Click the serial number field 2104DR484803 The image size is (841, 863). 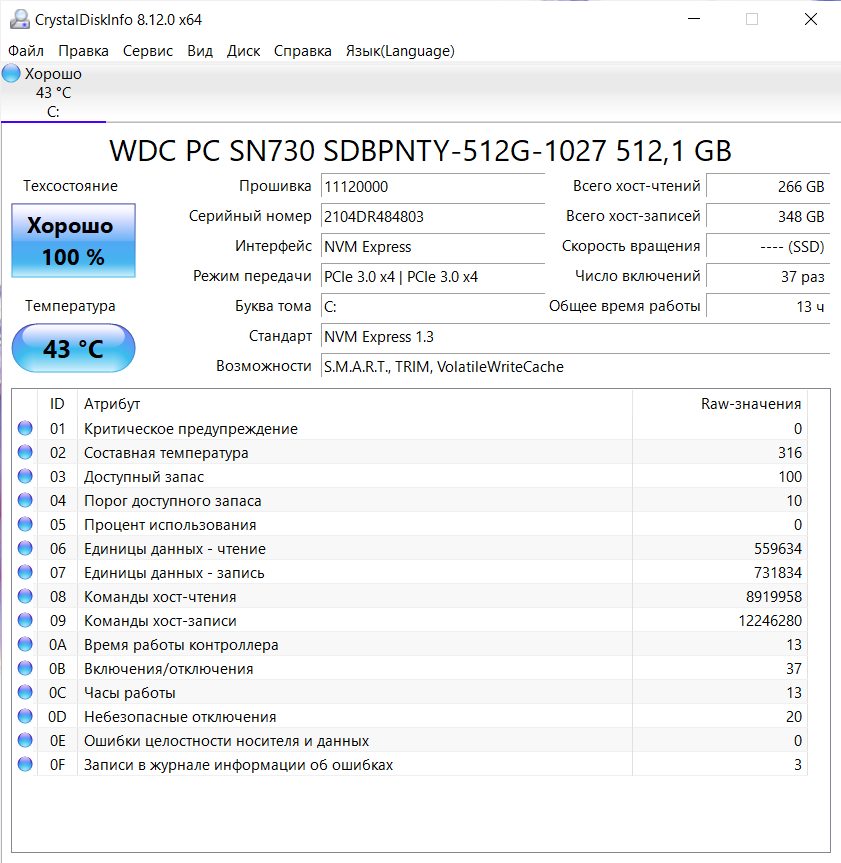point(433,216)
